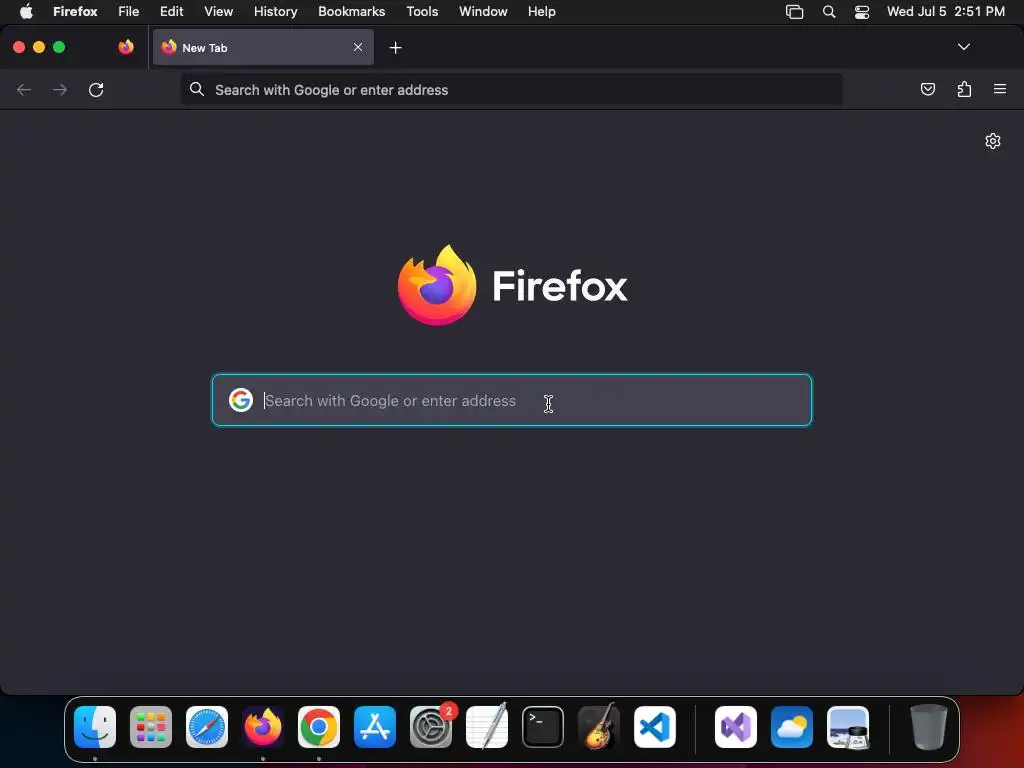Open Finder from the Dock

tap(95, 727)
